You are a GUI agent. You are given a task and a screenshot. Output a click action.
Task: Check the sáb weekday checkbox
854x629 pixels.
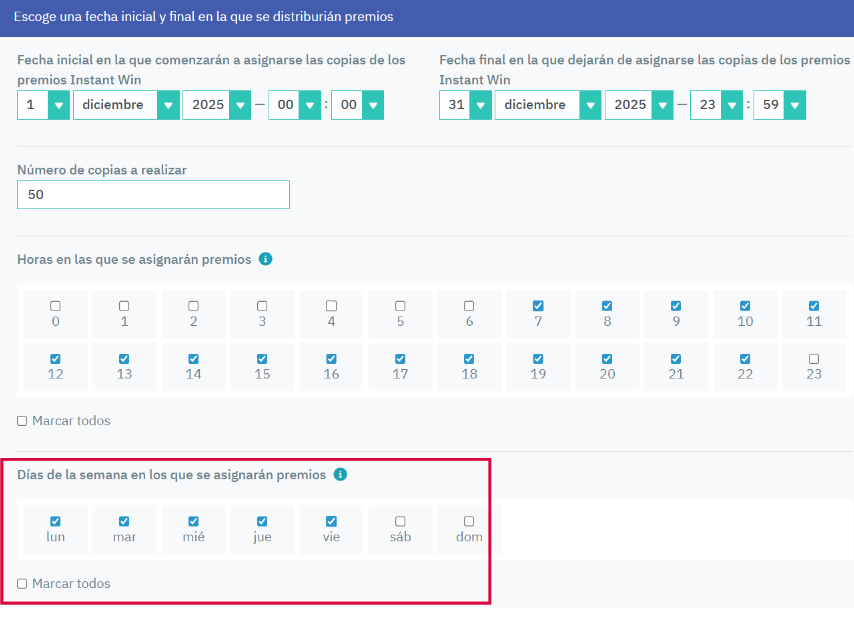(x=400, y=521)
